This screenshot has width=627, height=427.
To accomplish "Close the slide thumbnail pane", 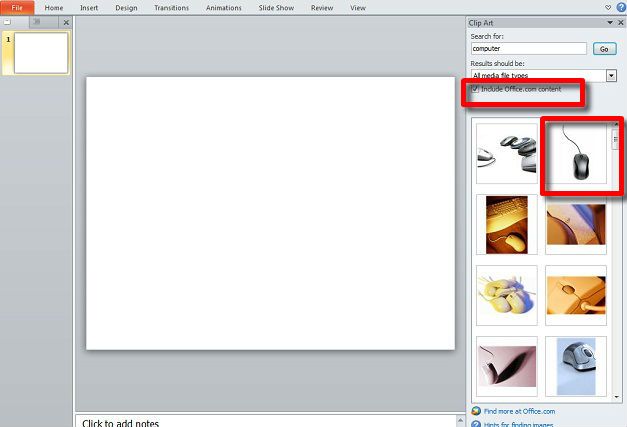I will 66,23.
